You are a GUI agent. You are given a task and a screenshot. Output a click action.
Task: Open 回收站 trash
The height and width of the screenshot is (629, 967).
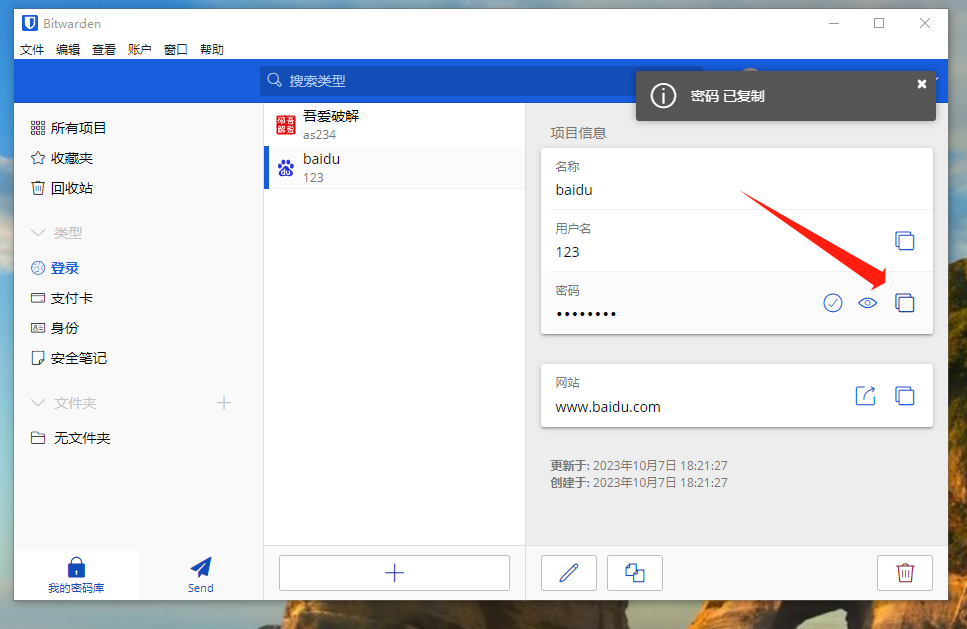[x=62, y=188]
